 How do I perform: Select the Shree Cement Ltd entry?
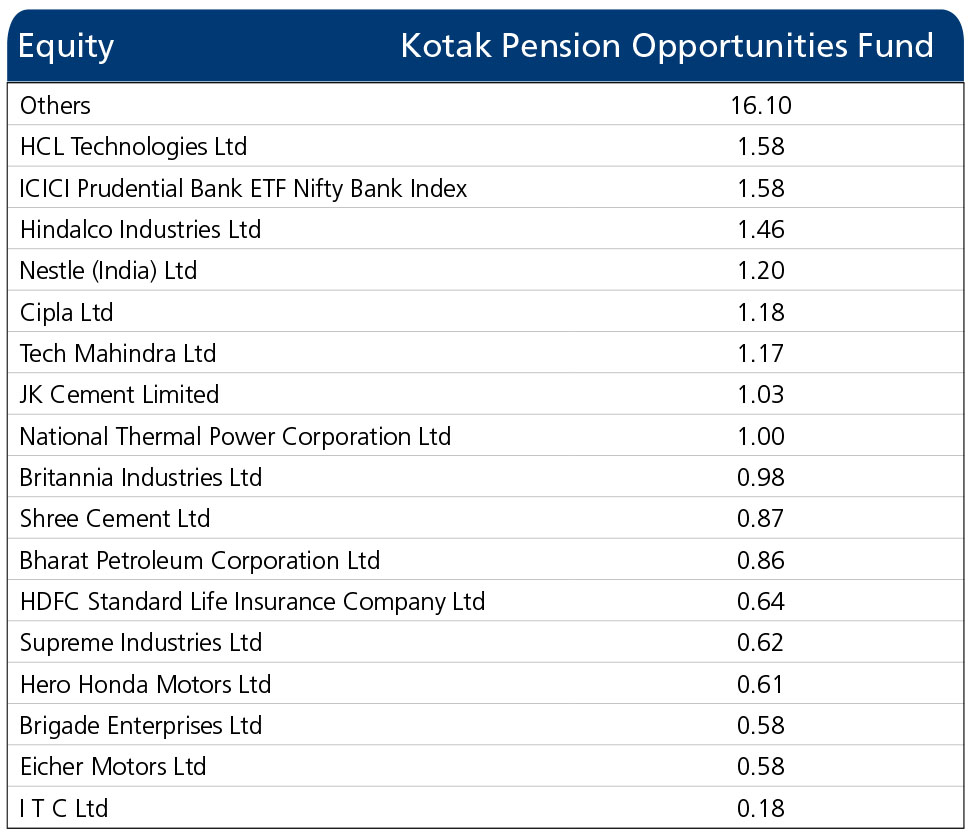(x=115, y=519)
